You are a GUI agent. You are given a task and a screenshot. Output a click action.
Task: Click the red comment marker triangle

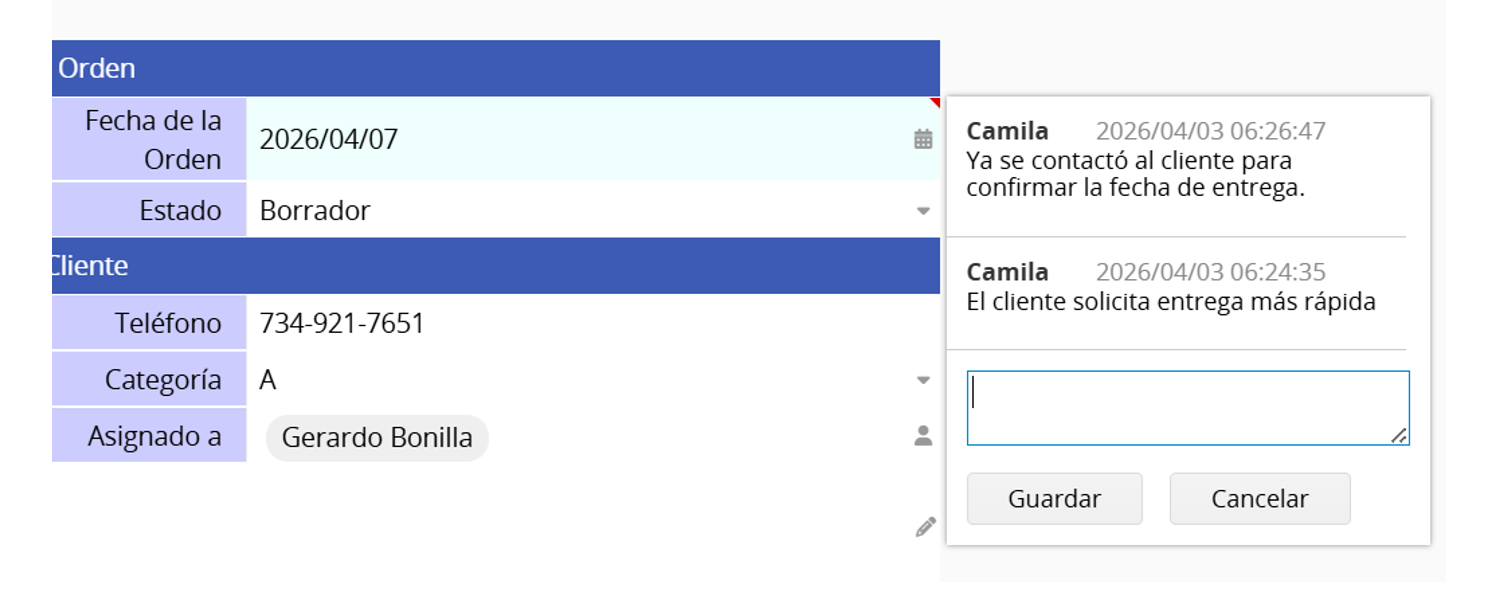(935, 102)
